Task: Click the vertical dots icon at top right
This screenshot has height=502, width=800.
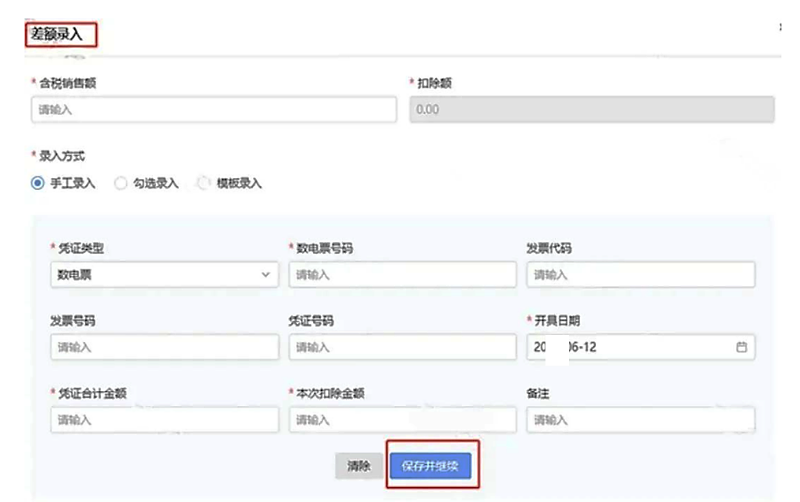Action: click(x=780, y=29)
